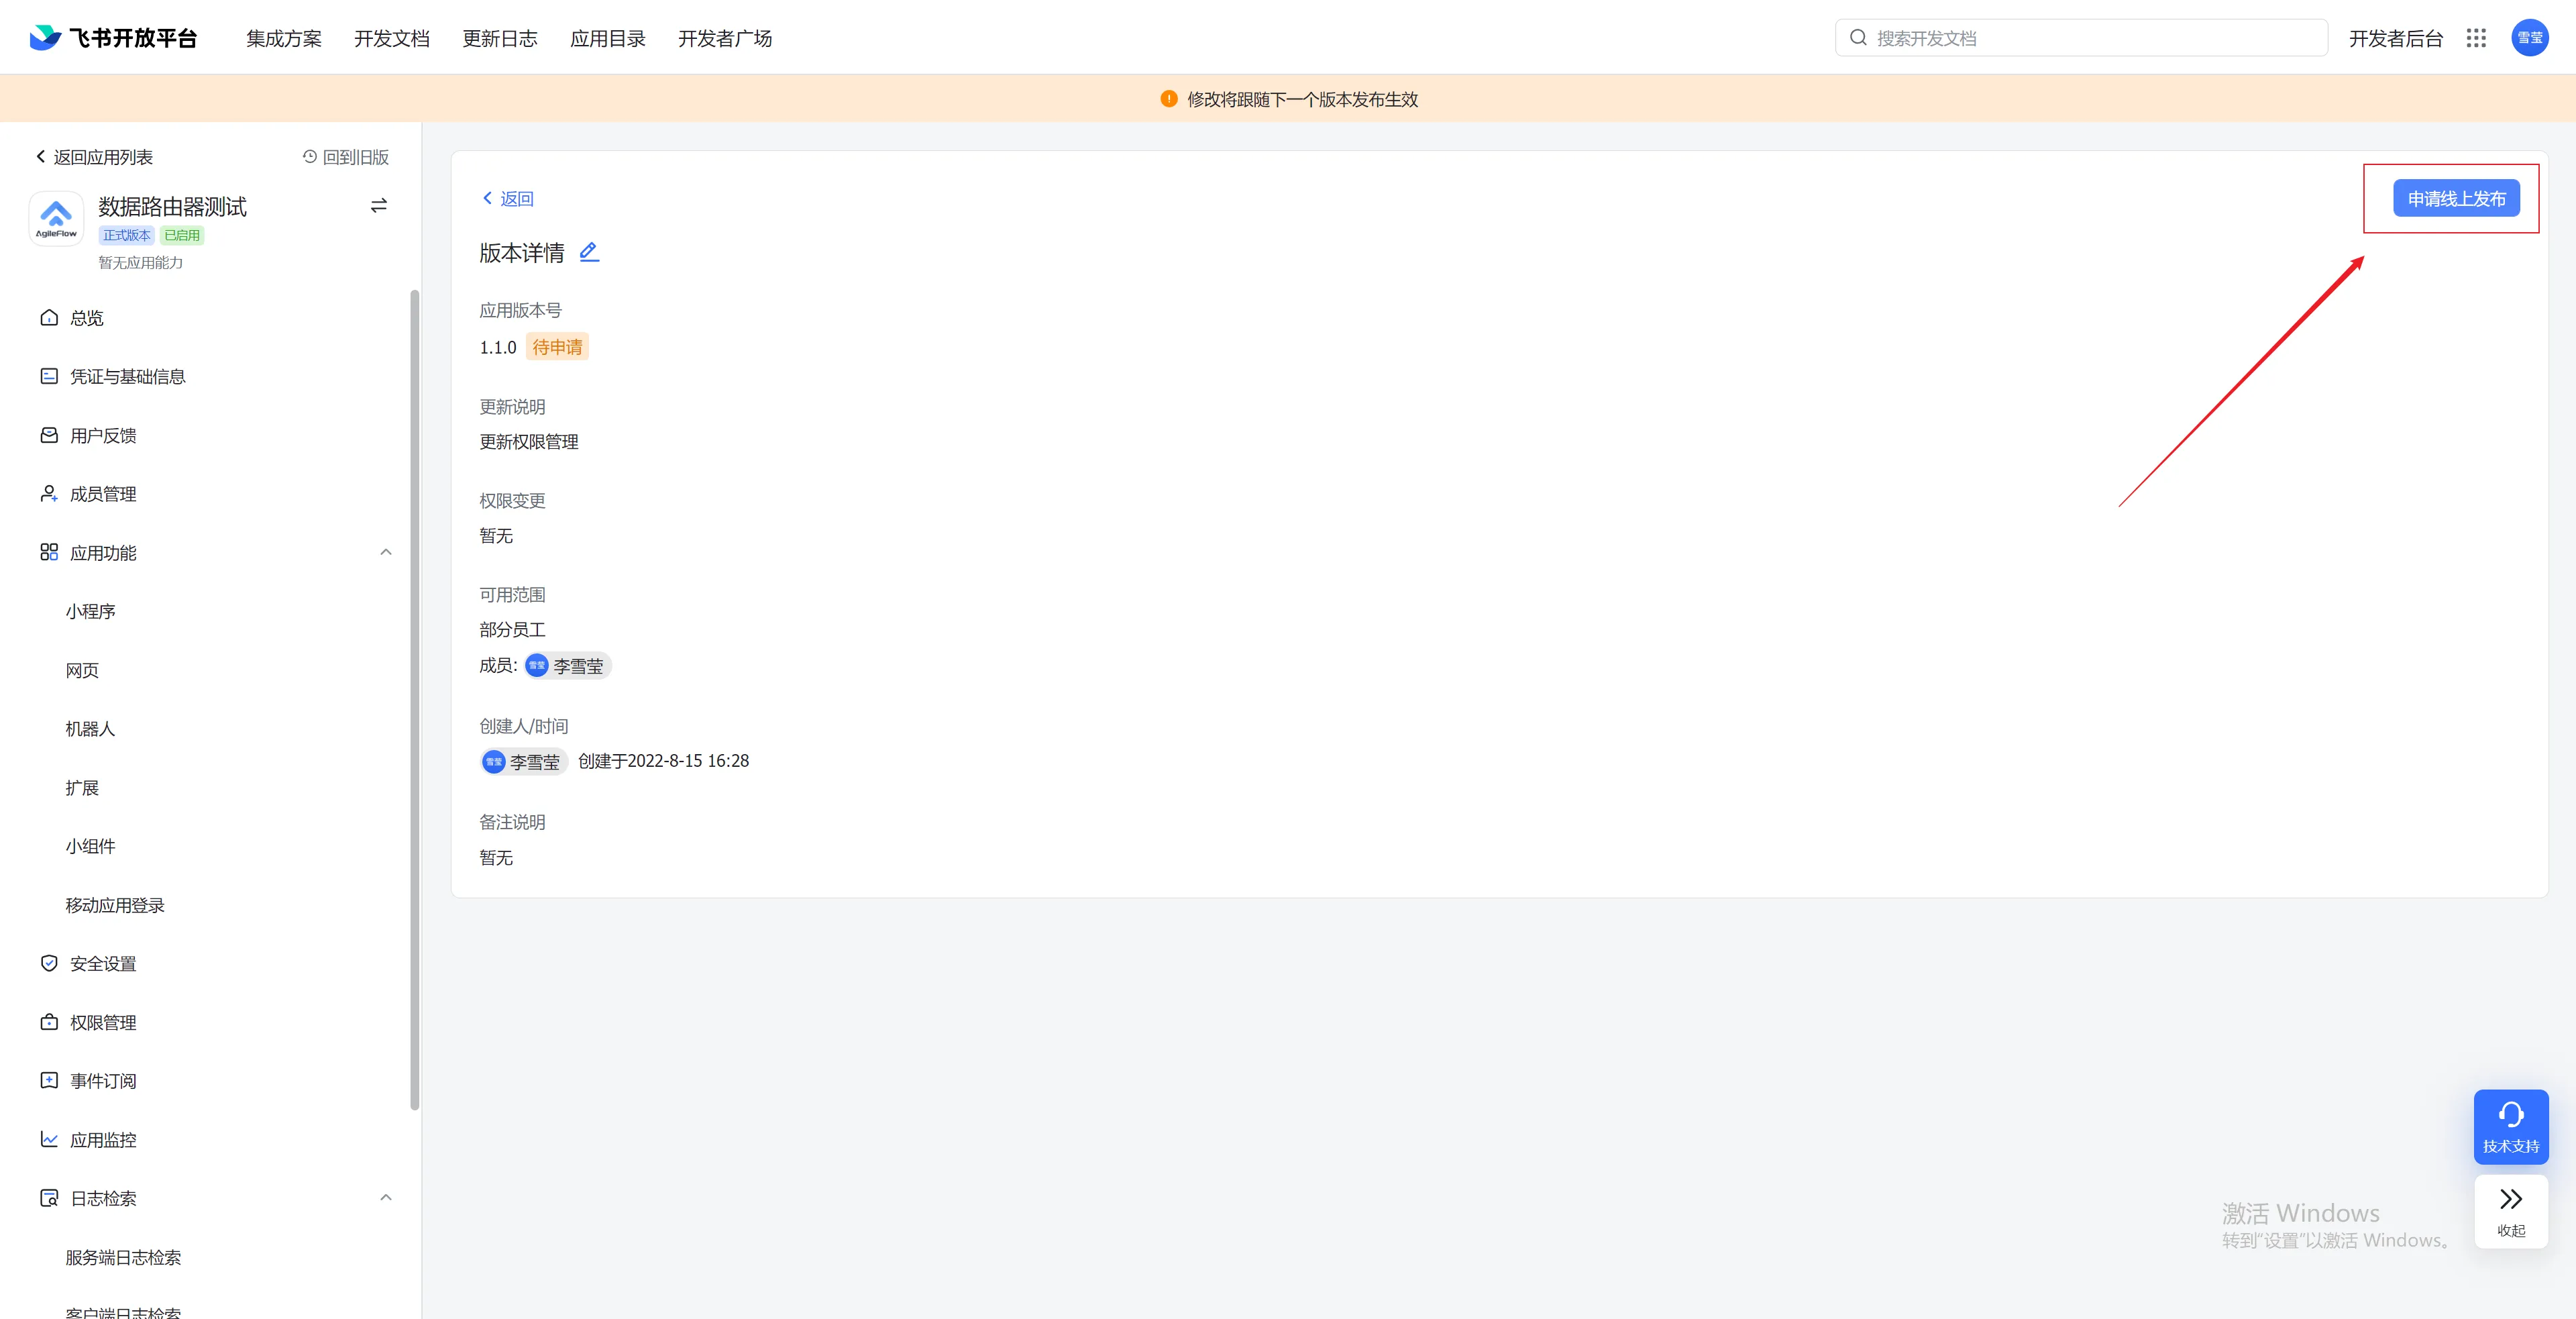Viewport: 2576px width, 1319px height.
Task: Click the edit pencil next to 版本详情
Action: [589, 252]
